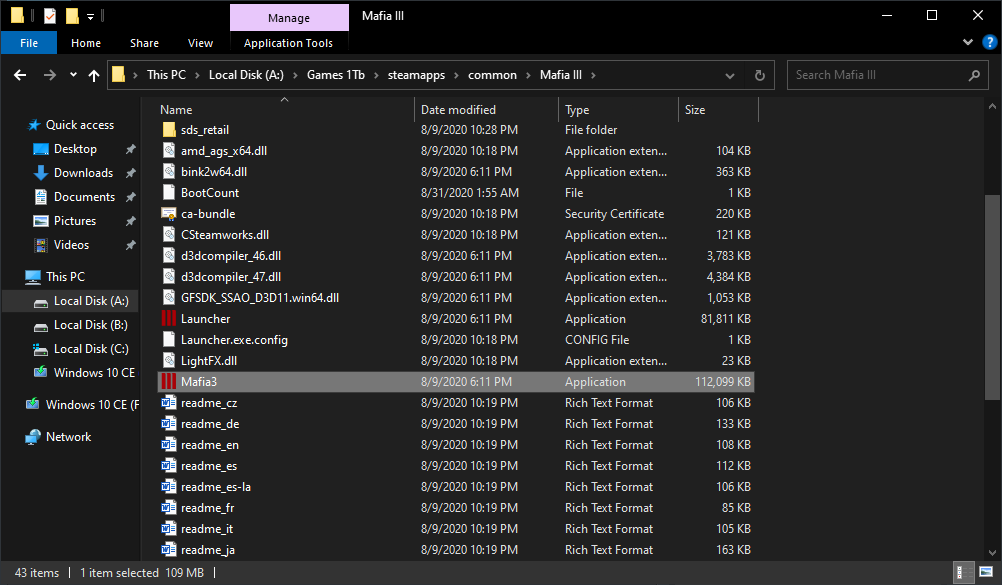This screenshot has width=1002, height=585.
Task: Expand the ribbon with the chevron
Action: (967, 43)
